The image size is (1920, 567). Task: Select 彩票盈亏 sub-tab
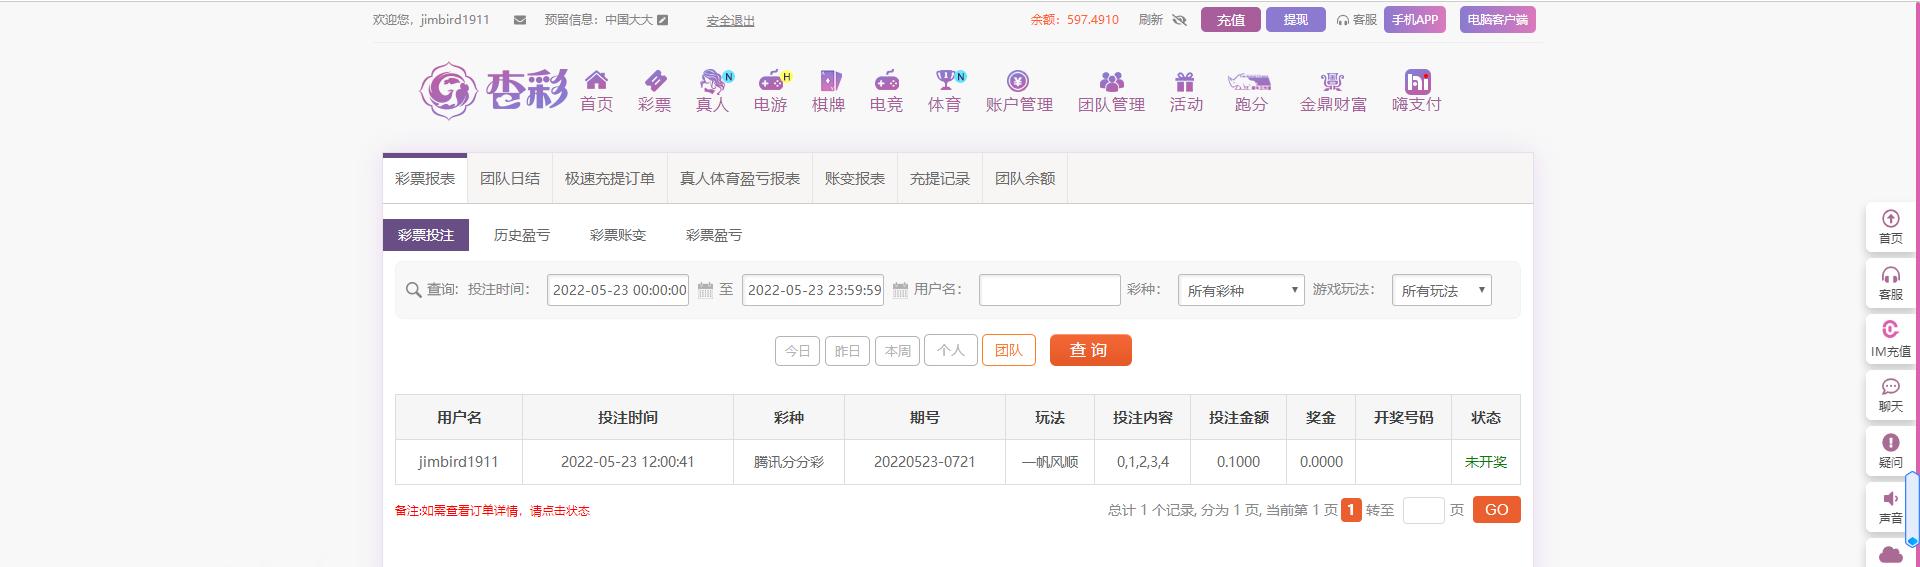point(714,235)
